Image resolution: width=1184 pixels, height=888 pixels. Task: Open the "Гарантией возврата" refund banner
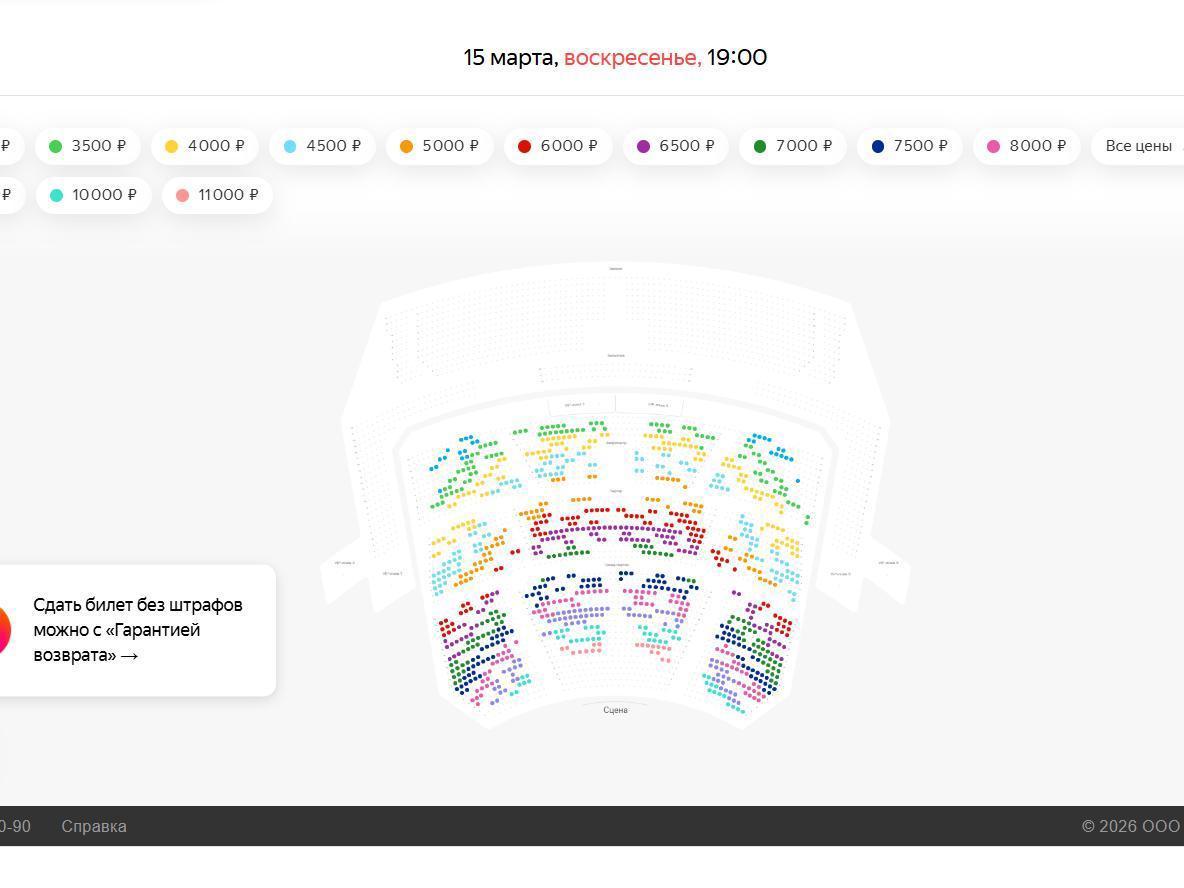pyautogui.click(x=138, y=630)
